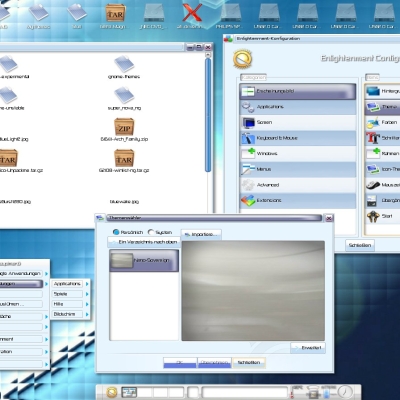This screenshot has width=400, height=400.
Task: Click the empty text field on the shelf
Action: (x=245, y=392)
